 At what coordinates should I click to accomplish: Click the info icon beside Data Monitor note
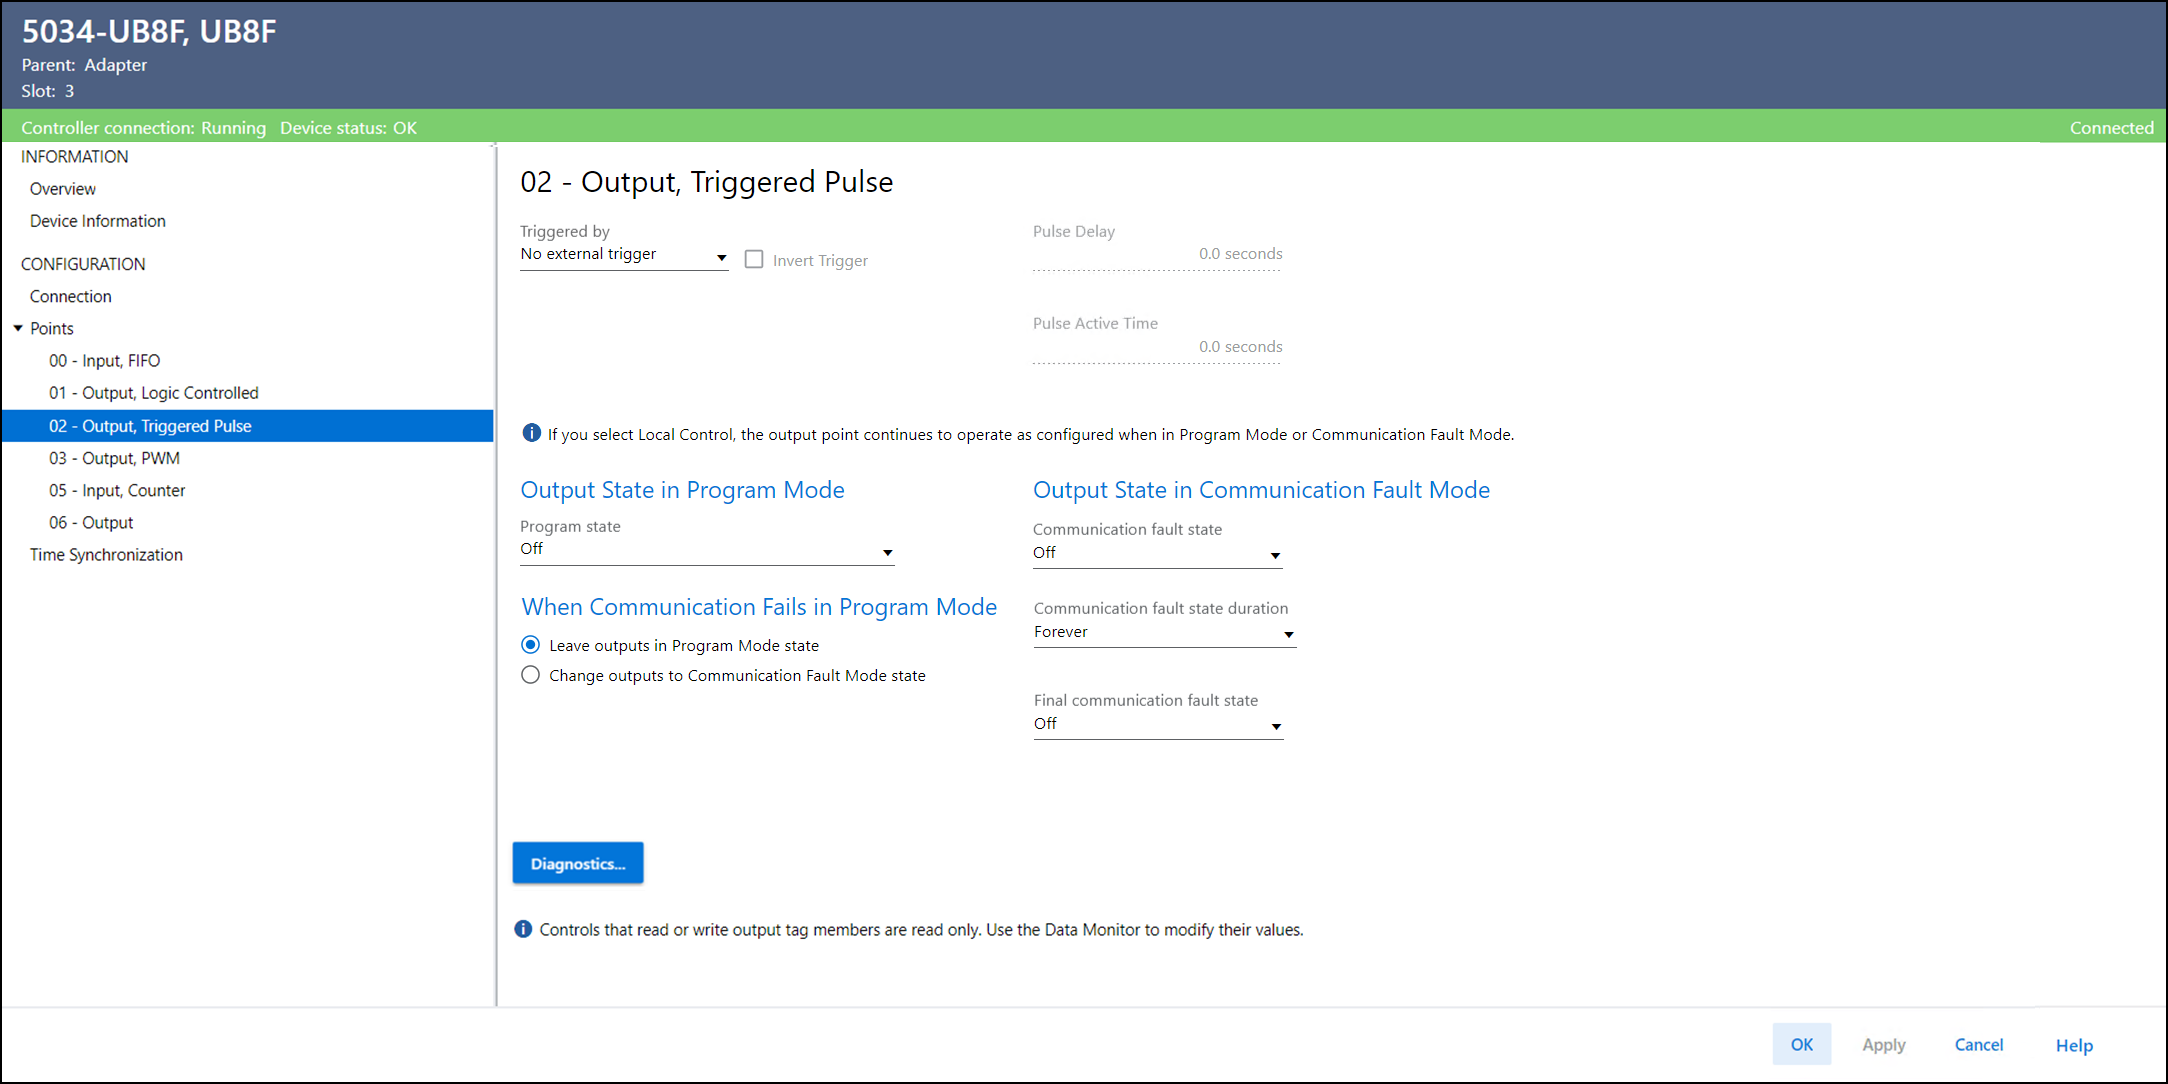coord(523,929)
